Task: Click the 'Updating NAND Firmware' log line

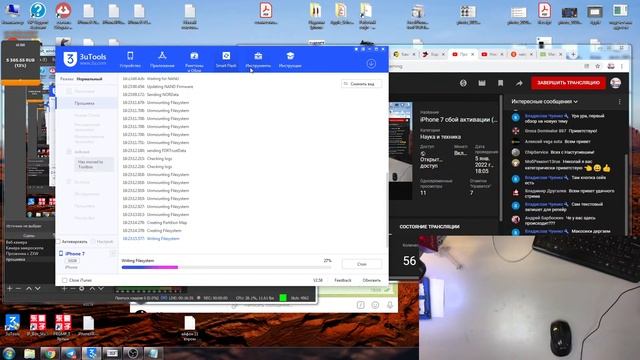Action: point(158,87)
